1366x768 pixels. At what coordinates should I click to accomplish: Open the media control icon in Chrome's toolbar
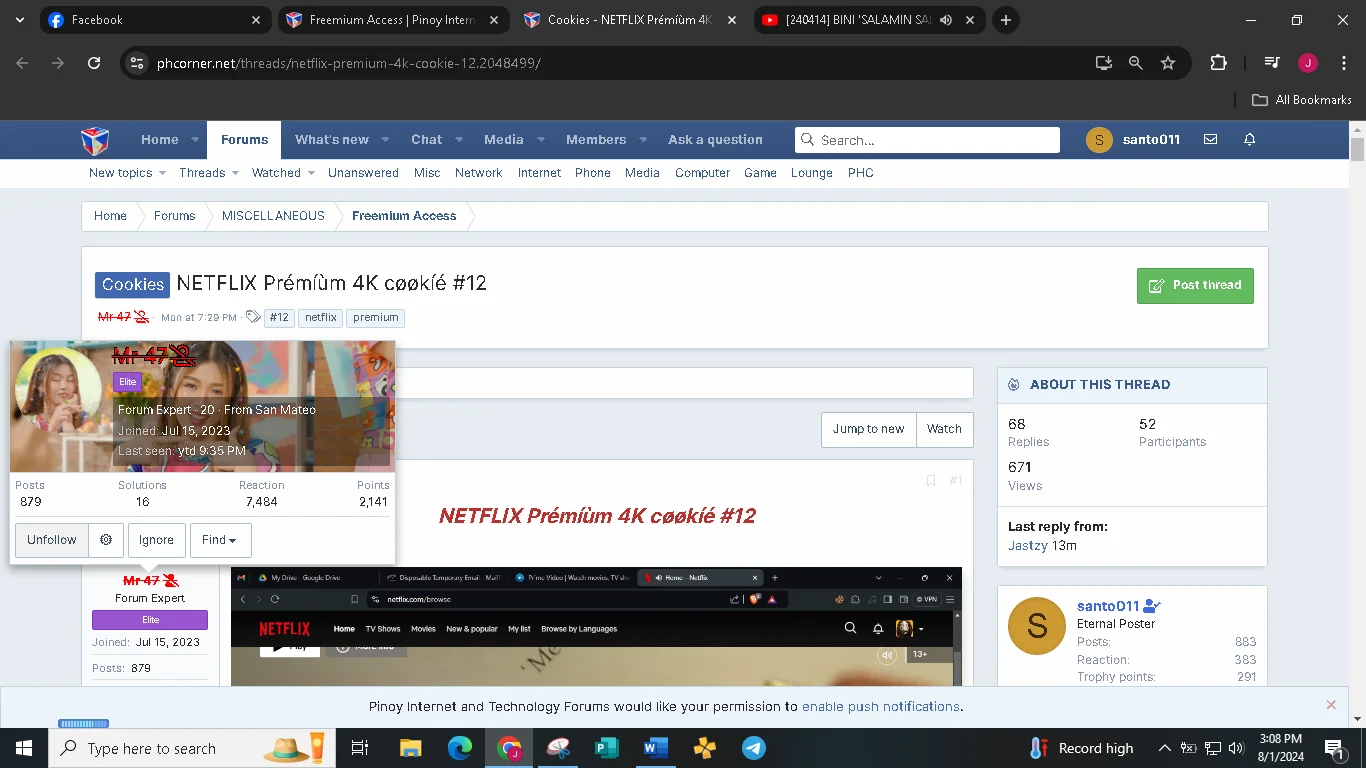coord(1271,62)
